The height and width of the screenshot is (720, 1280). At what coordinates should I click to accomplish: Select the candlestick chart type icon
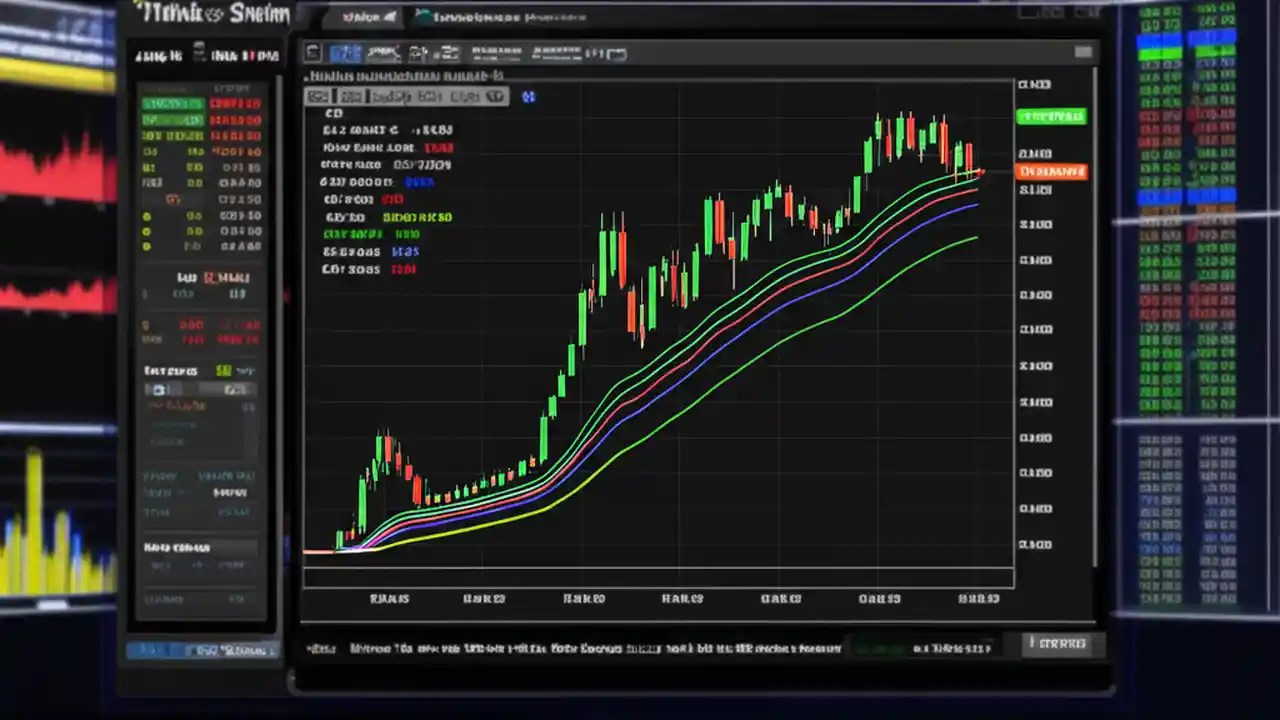[345, 52]
